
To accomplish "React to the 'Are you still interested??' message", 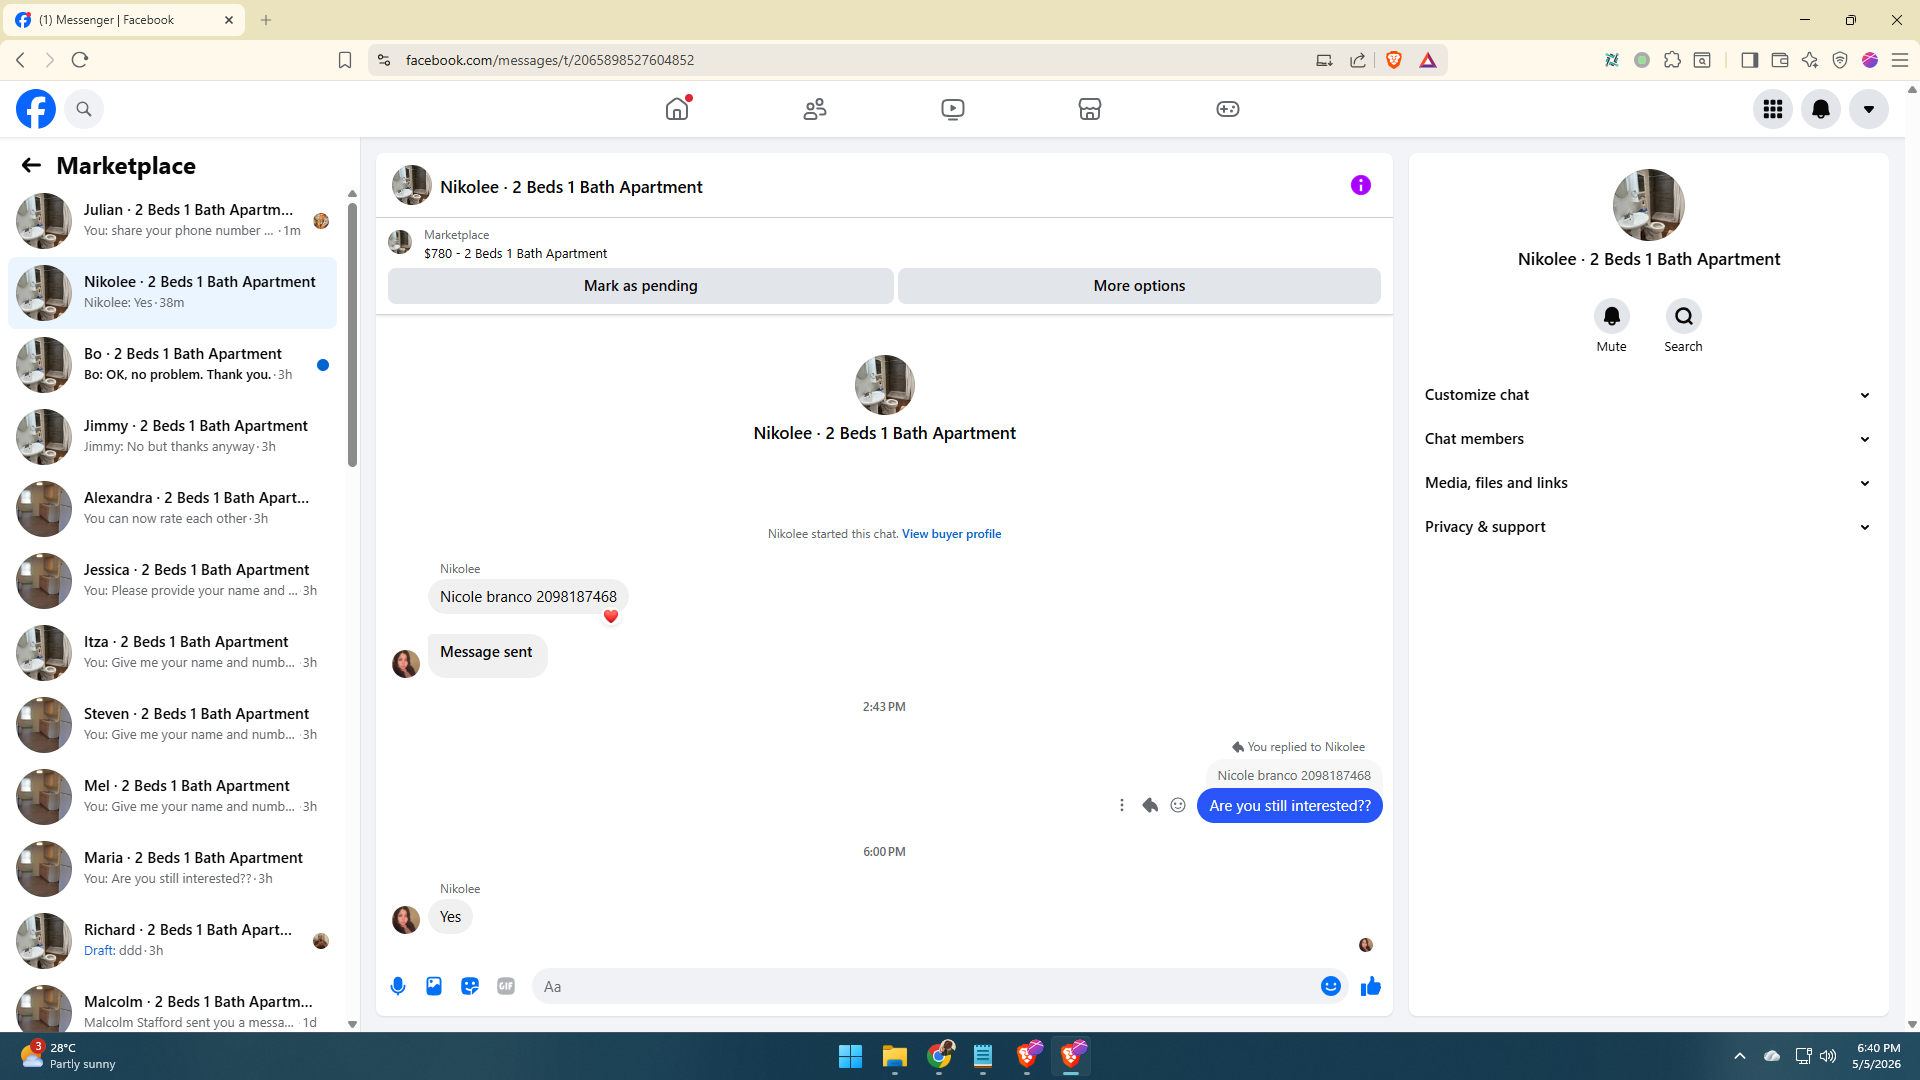I will (1178, 805).
